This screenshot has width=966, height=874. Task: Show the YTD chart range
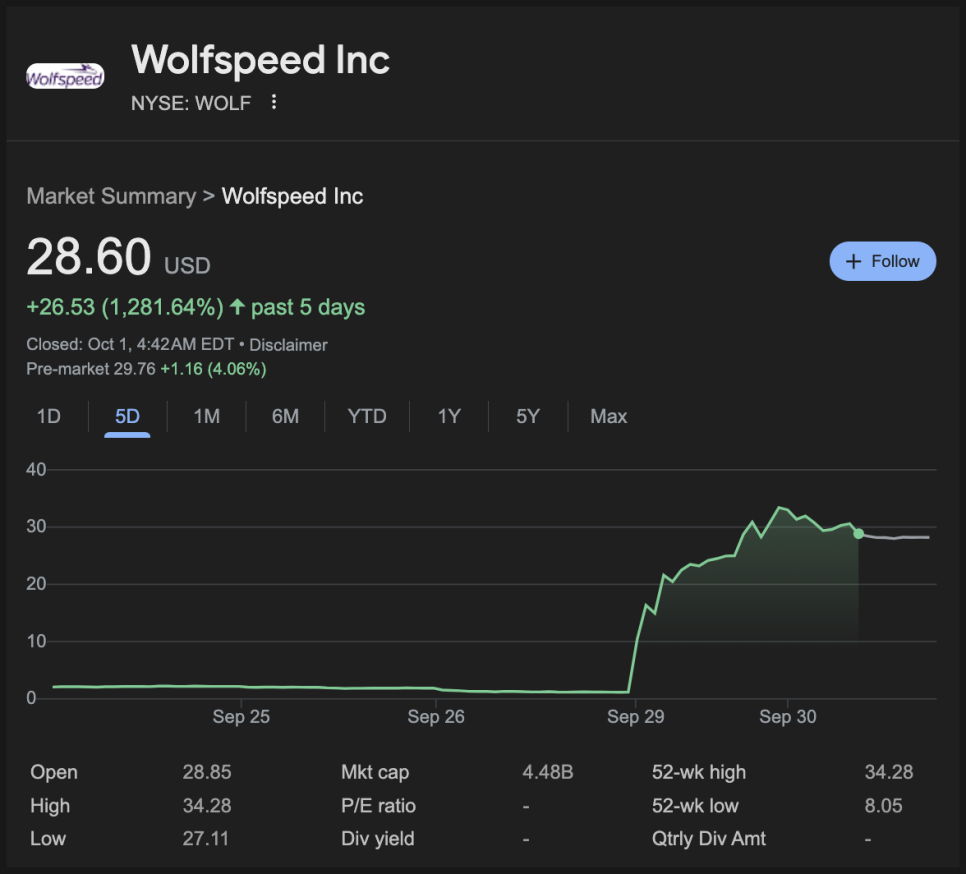point(366,416)
